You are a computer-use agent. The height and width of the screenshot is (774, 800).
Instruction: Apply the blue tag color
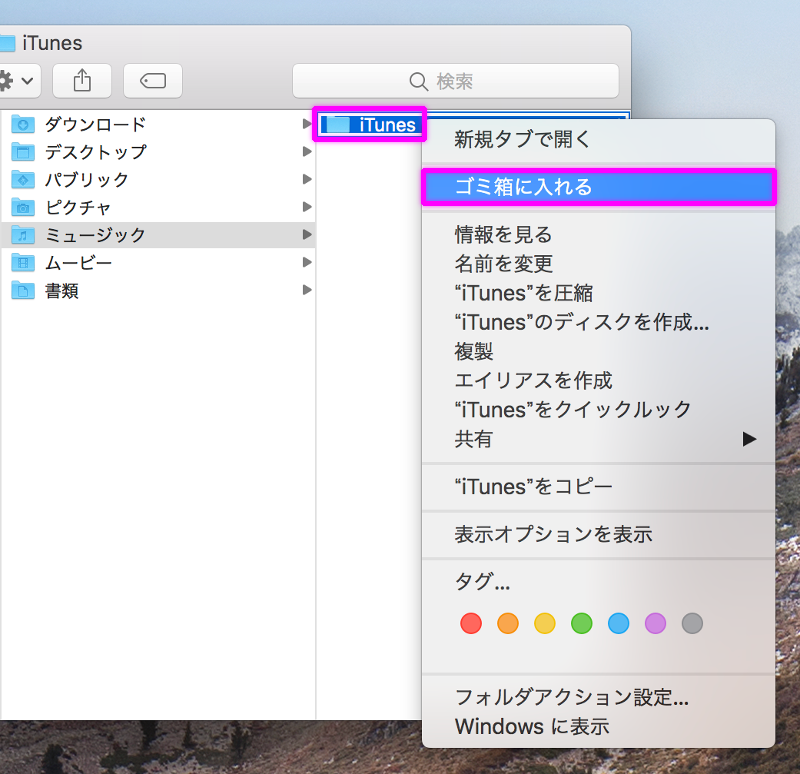(618, 623)
